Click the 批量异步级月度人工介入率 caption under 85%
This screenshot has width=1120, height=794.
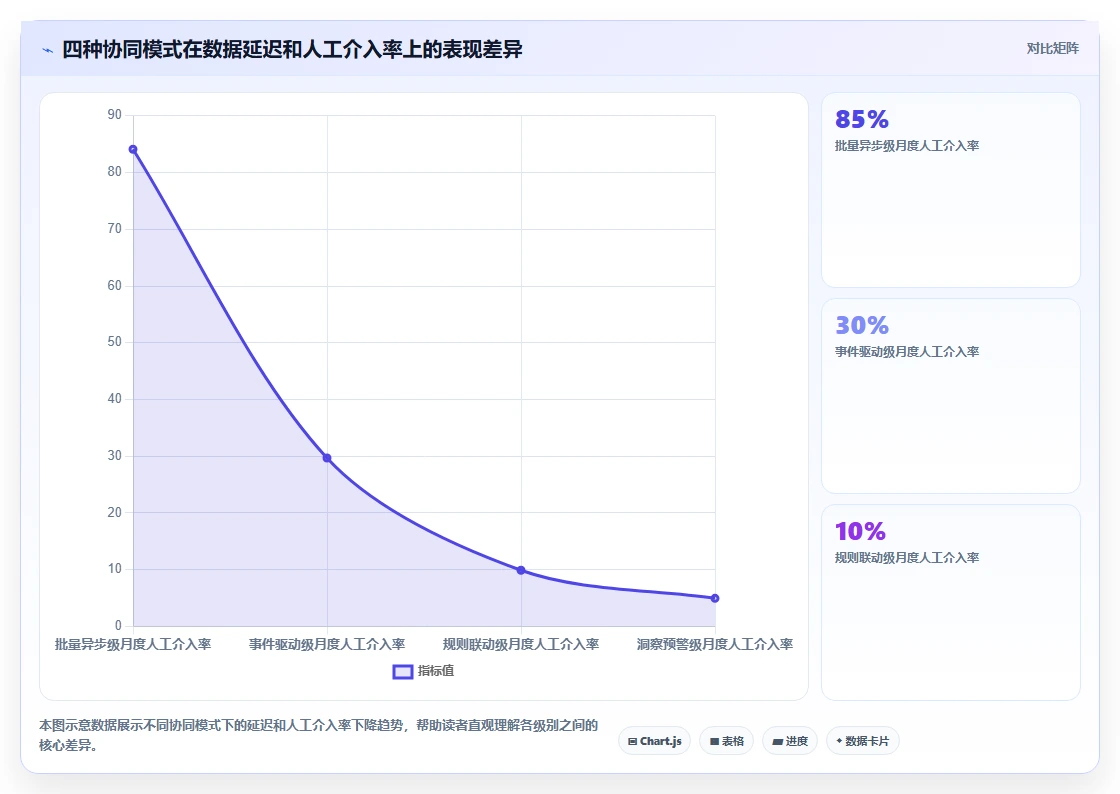(x=906, y=146)
